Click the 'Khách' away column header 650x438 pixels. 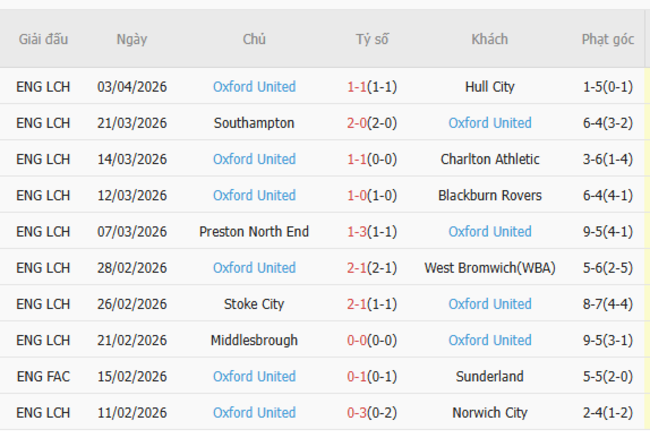[x=490, y=40]
